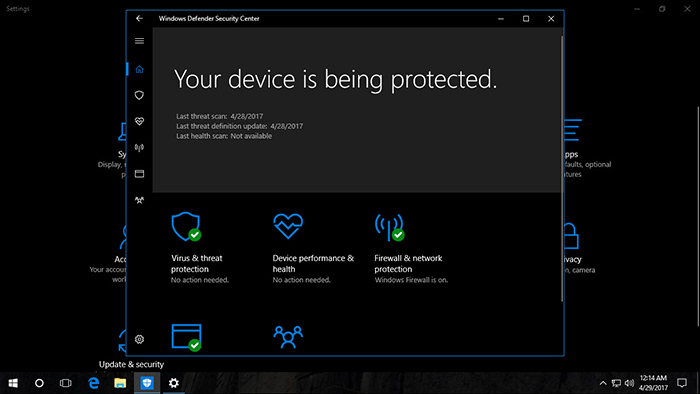Open Update & security in Settings window
This screenshot has height=394, width=700.
(131, 364)
